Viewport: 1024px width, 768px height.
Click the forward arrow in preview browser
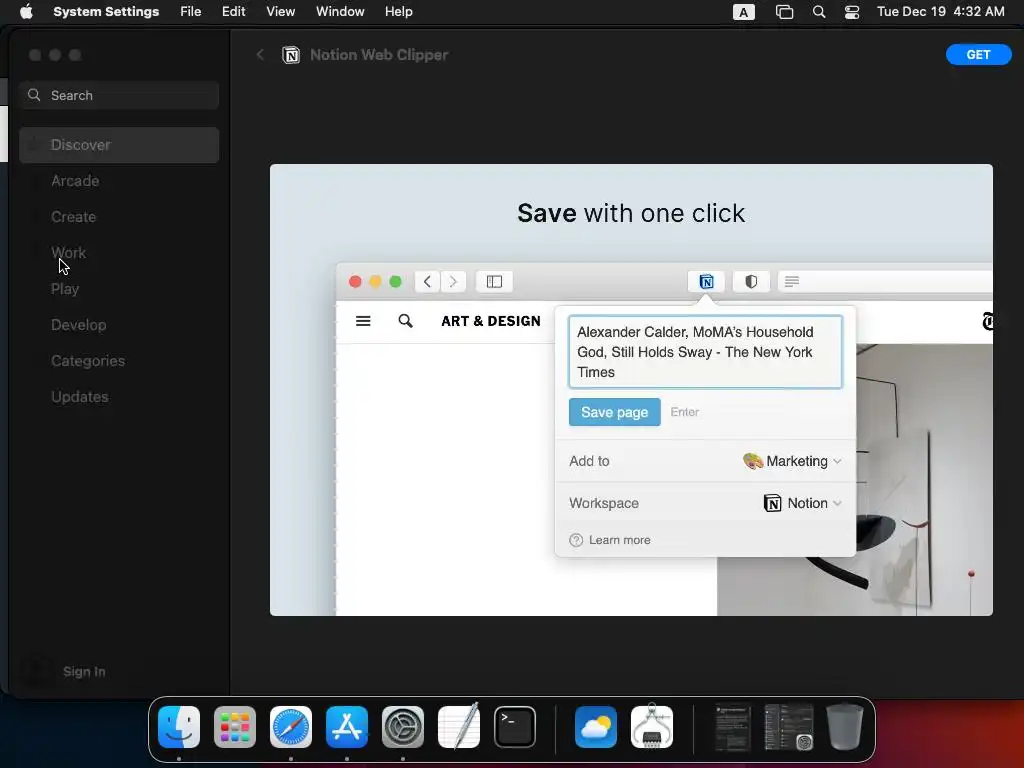pyautogui.click(x=453, y=281)
